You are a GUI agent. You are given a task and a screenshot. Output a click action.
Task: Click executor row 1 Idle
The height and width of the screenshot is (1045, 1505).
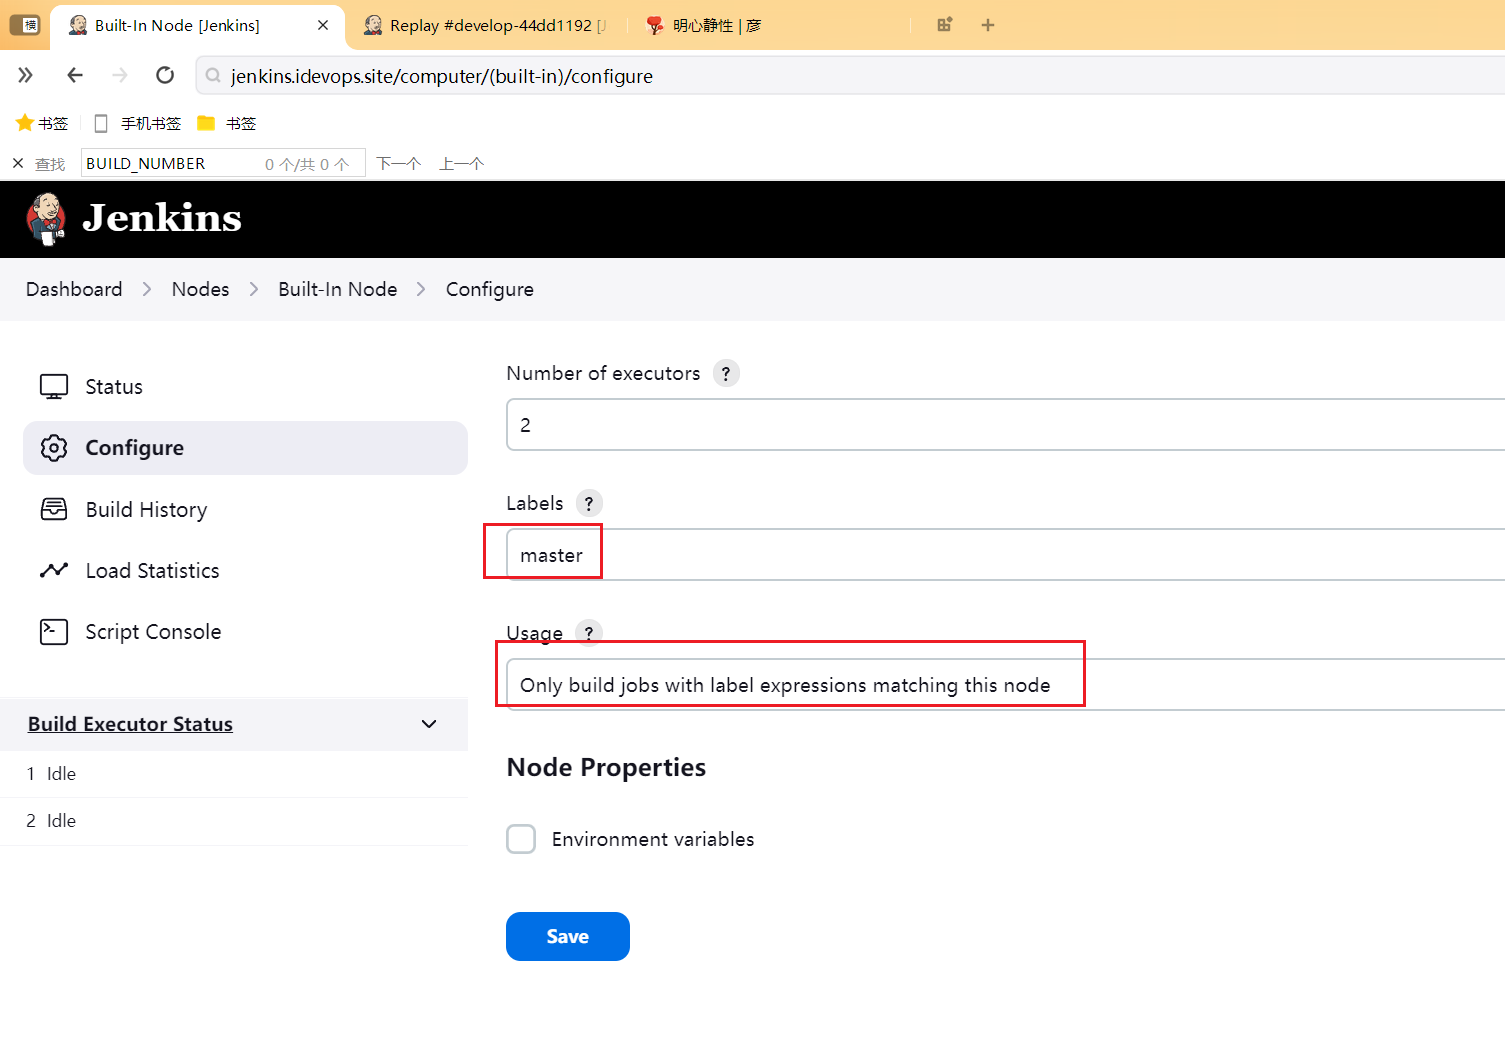[x=234, y=774]
